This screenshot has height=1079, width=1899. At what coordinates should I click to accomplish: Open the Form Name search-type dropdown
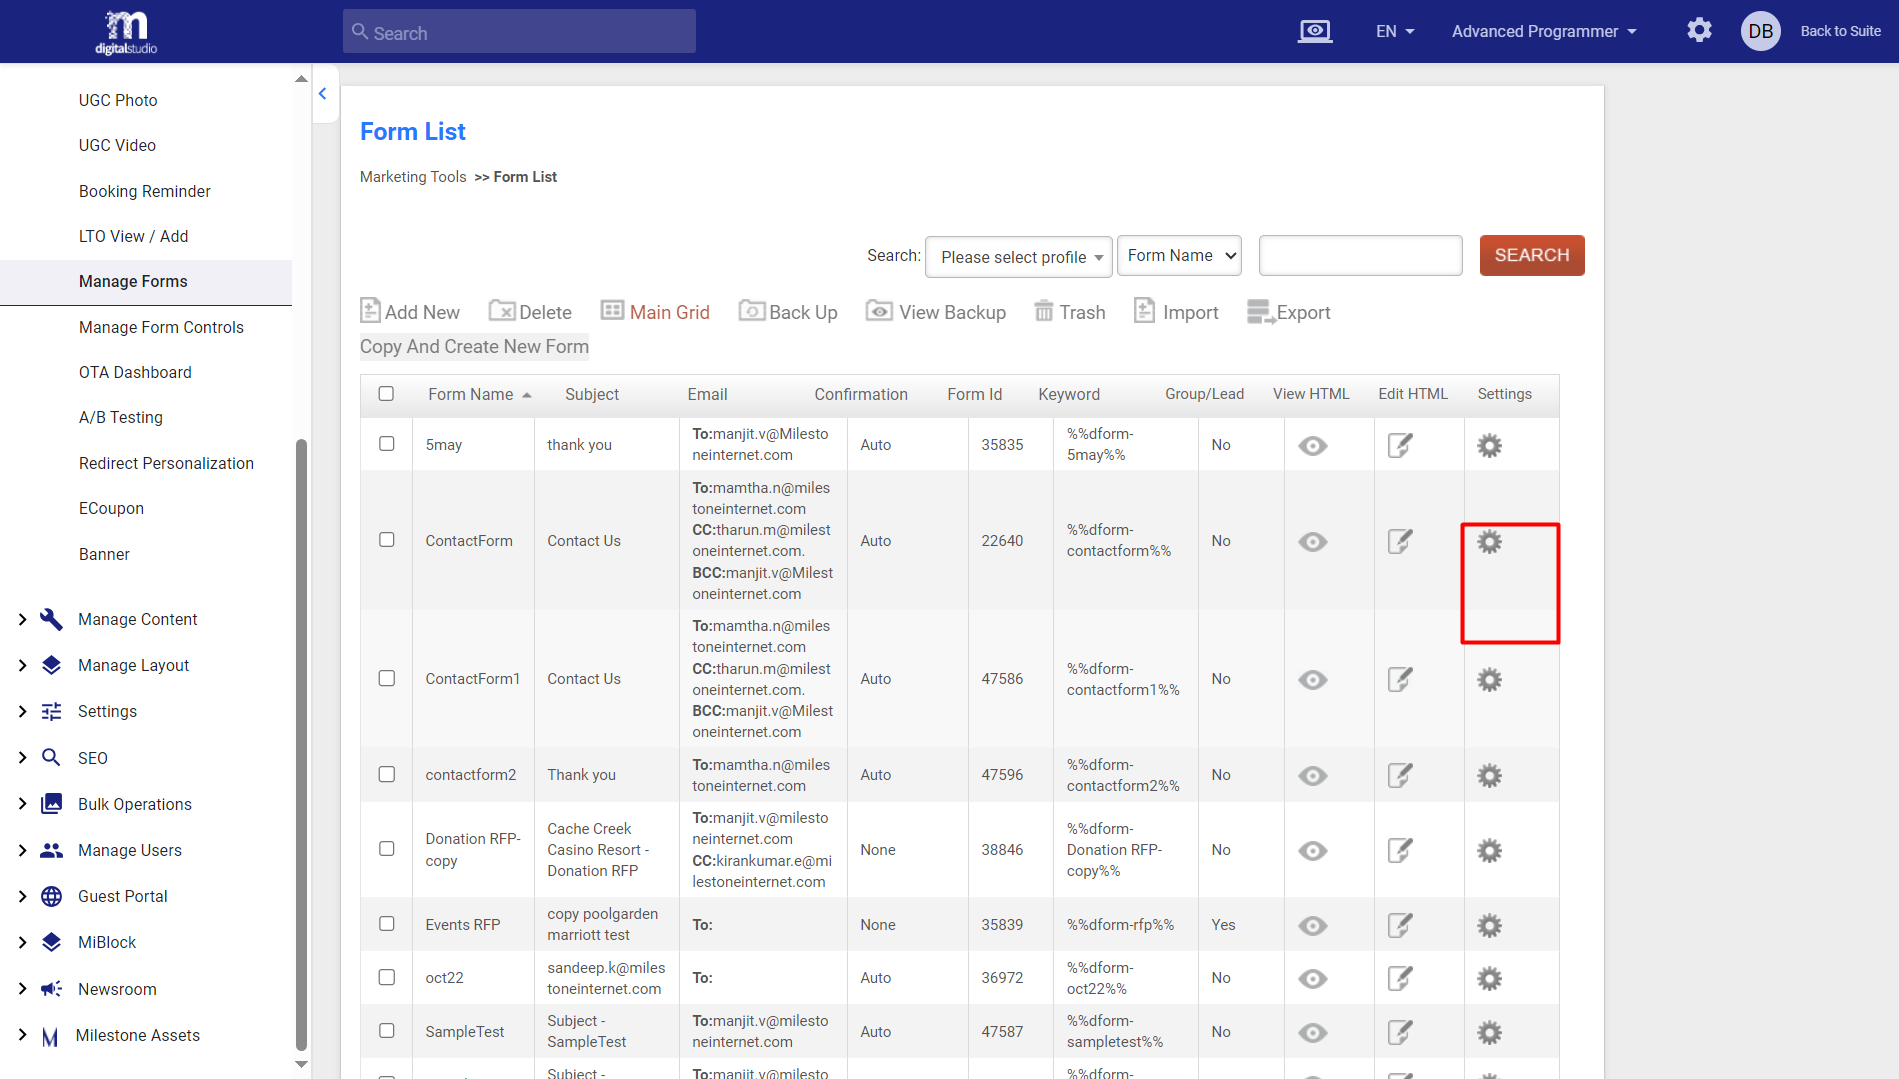click(x=1179, y=255)
